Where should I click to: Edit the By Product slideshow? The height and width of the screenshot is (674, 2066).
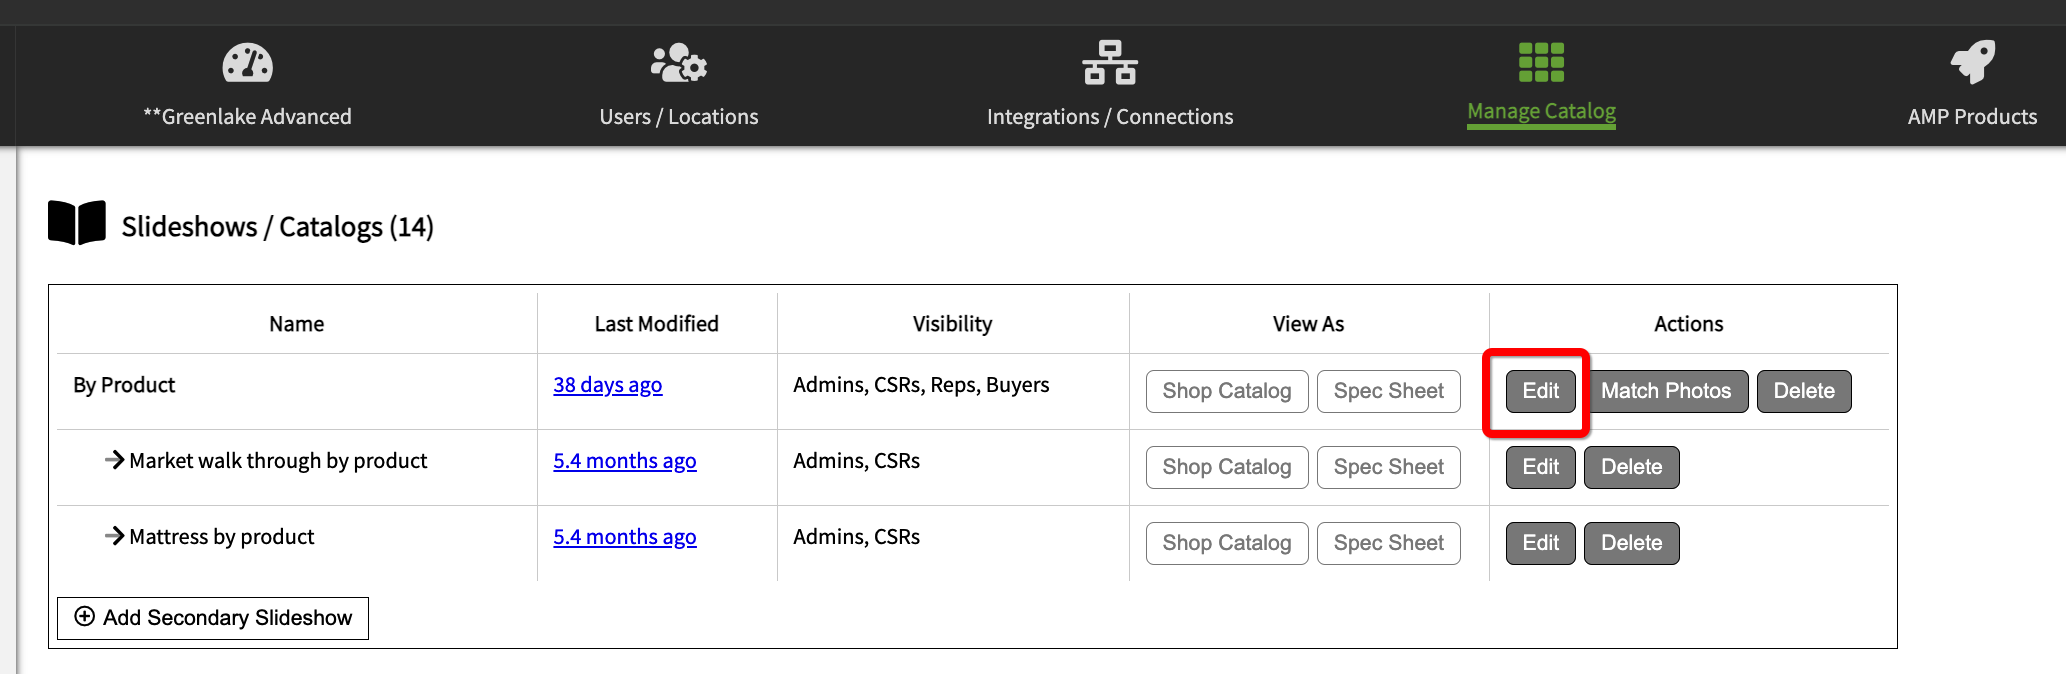coord(1540,391)
